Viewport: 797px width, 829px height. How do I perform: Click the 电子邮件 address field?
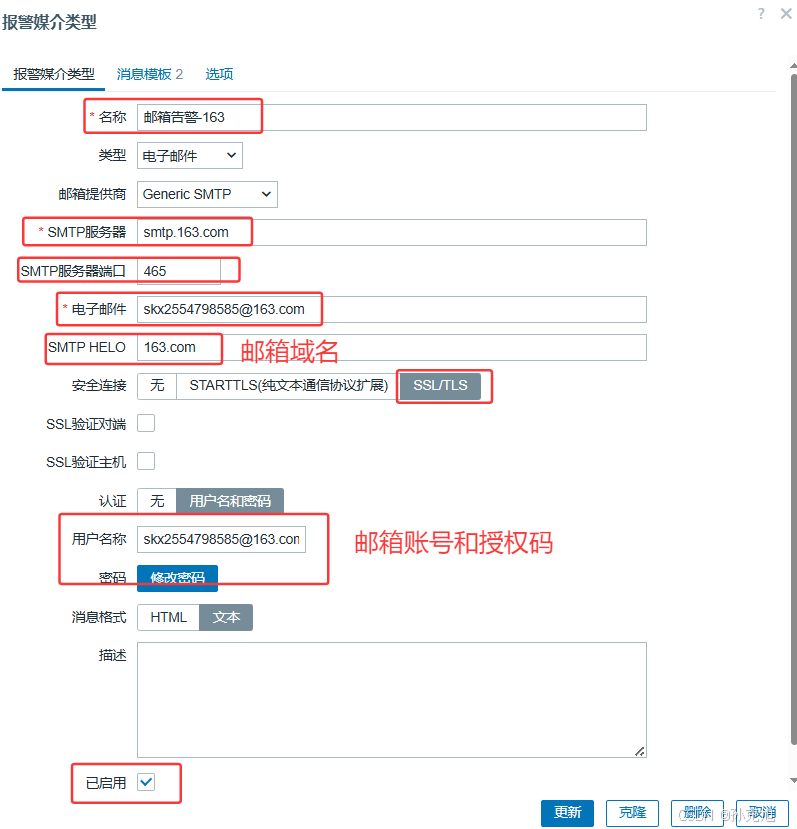(391, 309)
